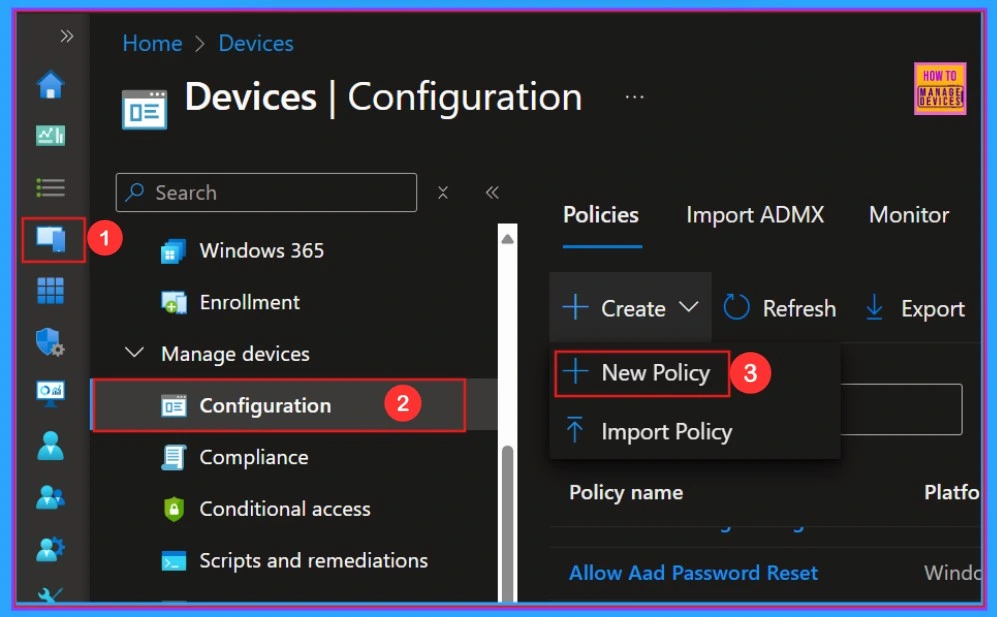Click the Create dropdown chevron arrow
Viewport: 997px width, 617px height.
688,307
